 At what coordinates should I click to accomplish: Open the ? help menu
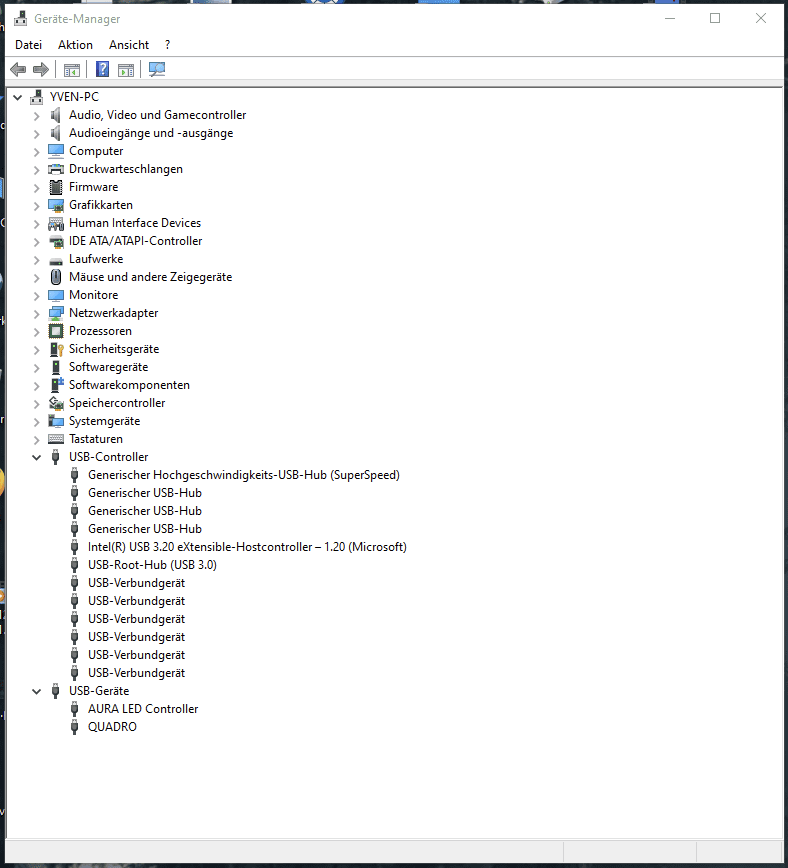pyautogui.click(x=167, y=45)
